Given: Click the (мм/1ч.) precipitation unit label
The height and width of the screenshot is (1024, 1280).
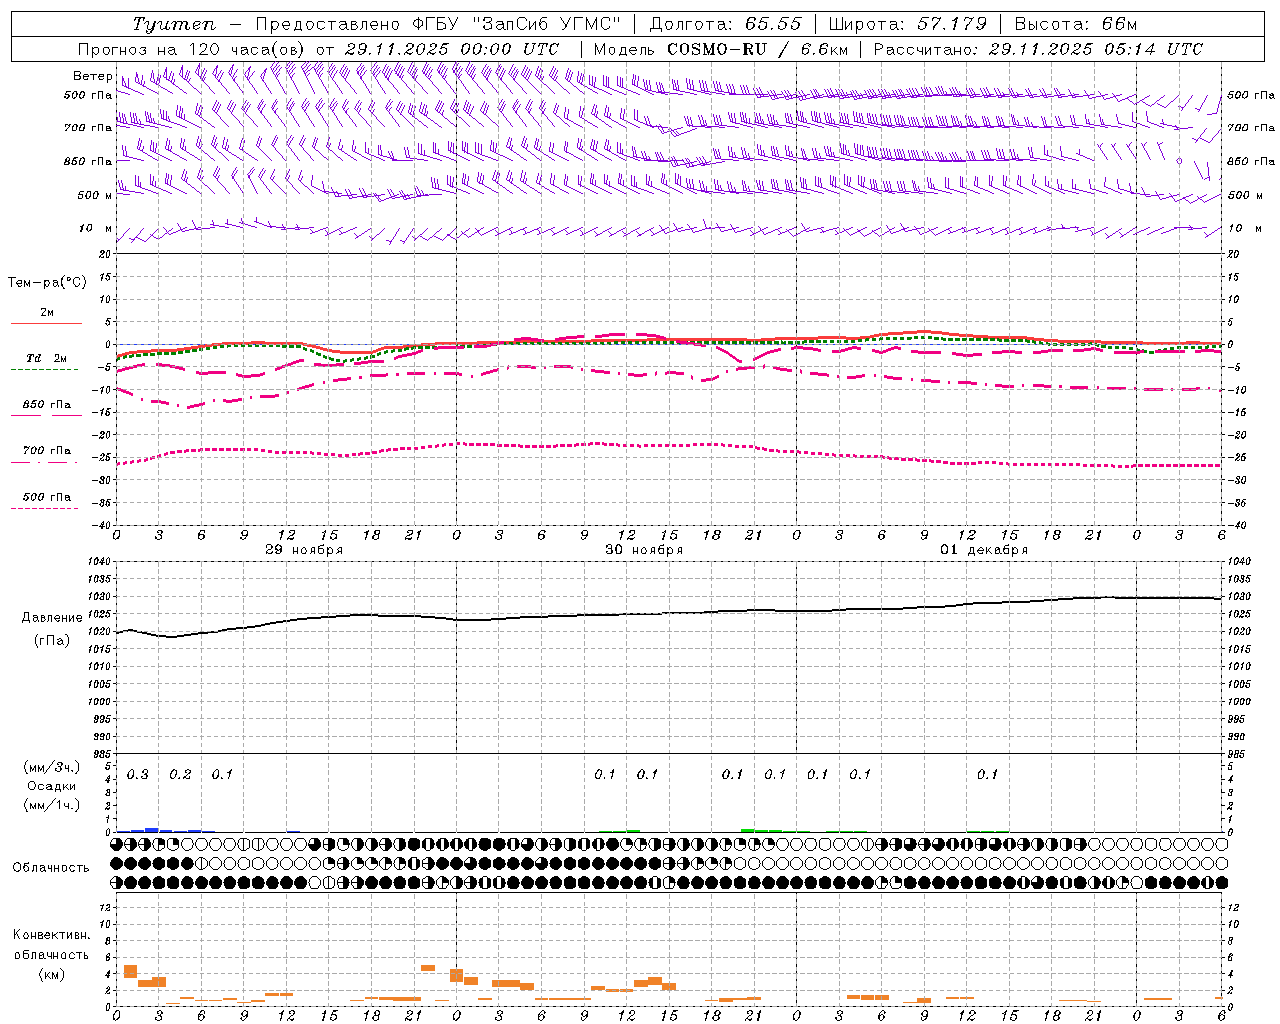Looking at the screenshot, I should (x=52, y=805).
